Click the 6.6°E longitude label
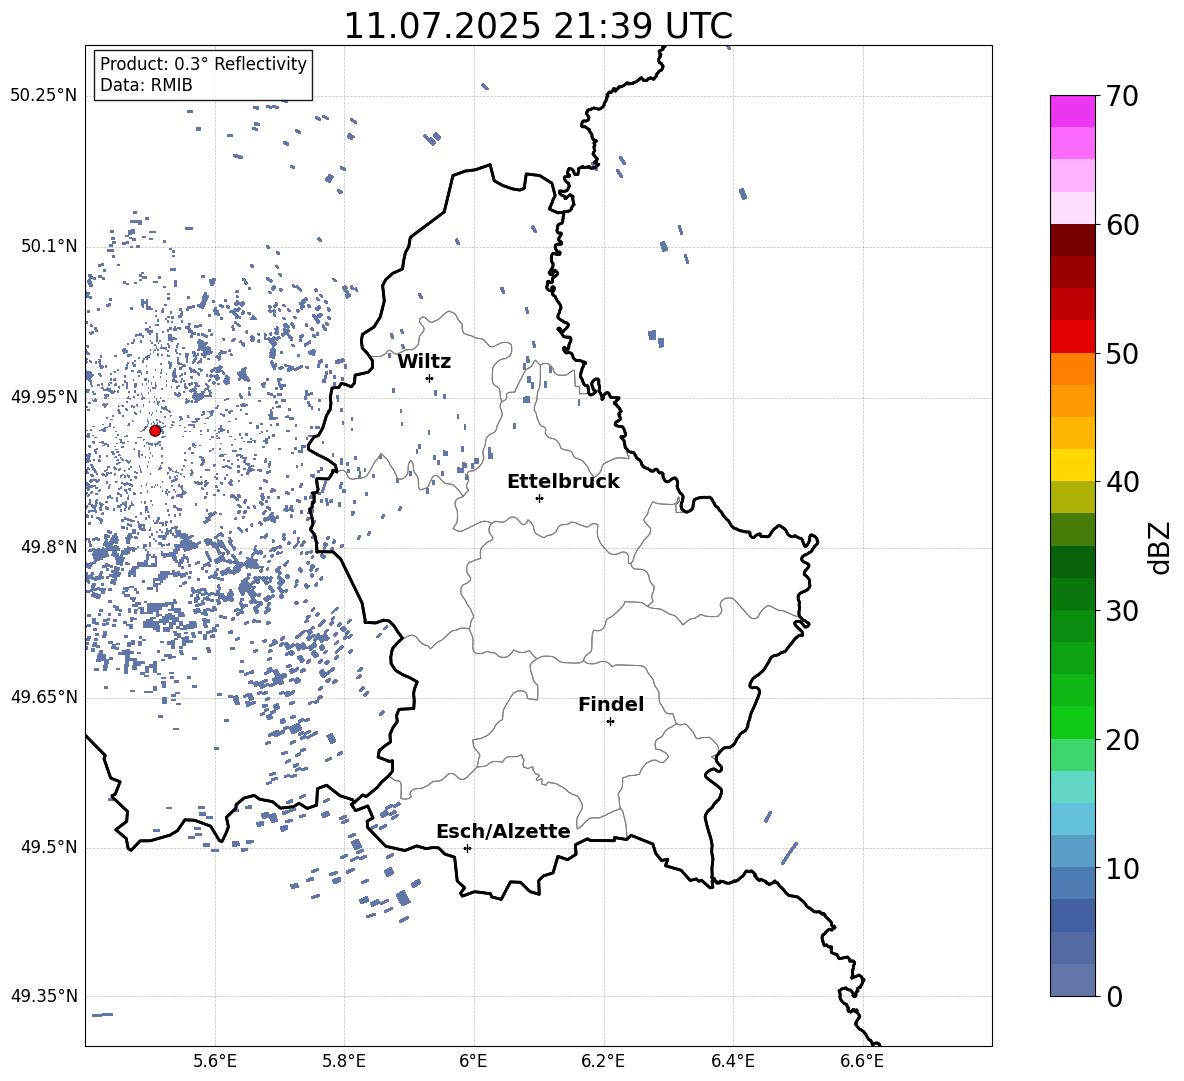 862,1061
